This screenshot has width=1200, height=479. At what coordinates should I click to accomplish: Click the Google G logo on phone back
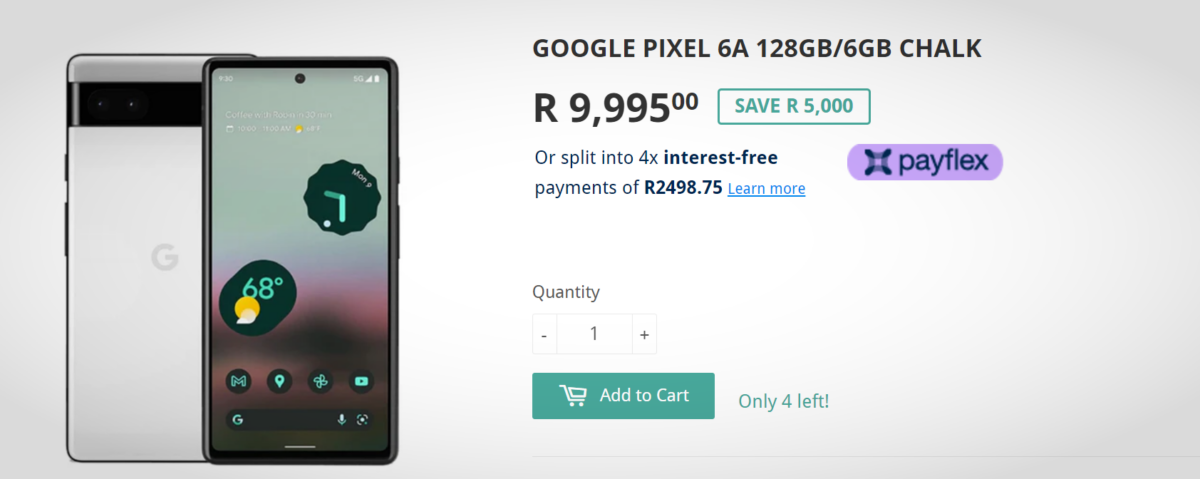click(x=165, y=257)
